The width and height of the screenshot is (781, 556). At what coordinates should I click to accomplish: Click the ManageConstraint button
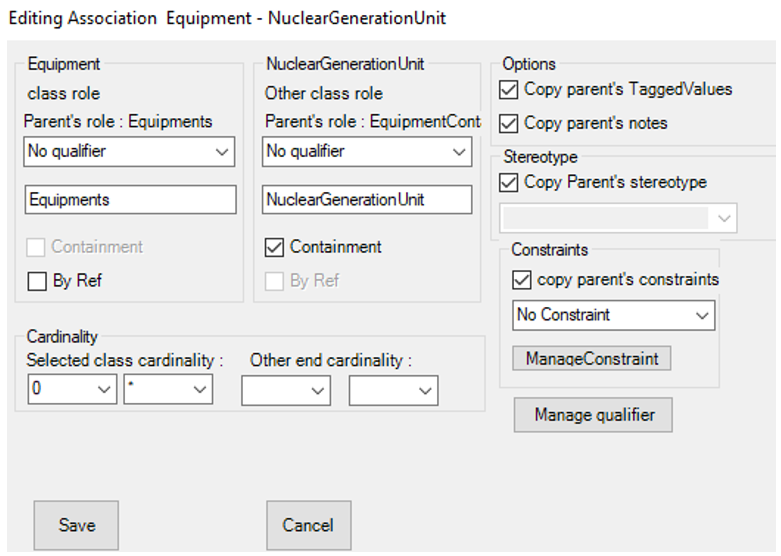[592, 358]
